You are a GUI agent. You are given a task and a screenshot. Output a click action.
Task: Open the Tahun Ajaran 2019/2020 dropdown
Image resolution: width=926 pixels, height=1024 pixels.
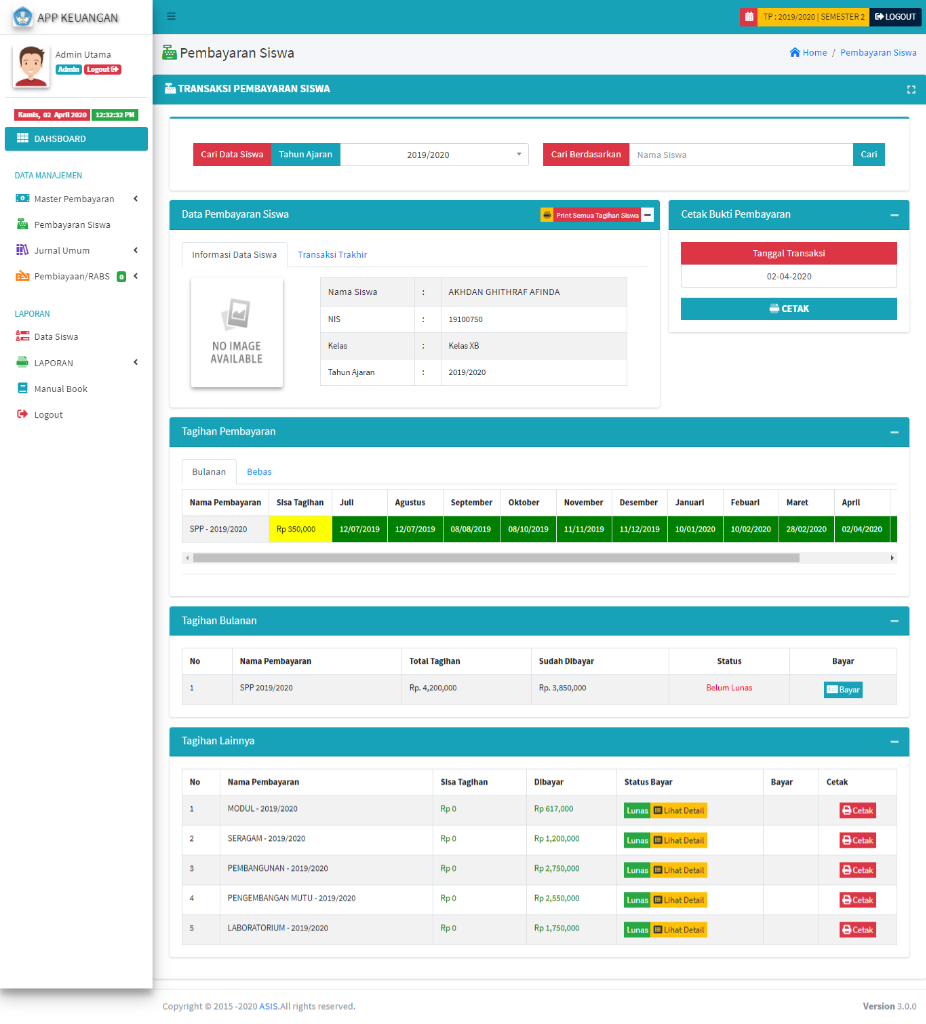tap(435, 155)
